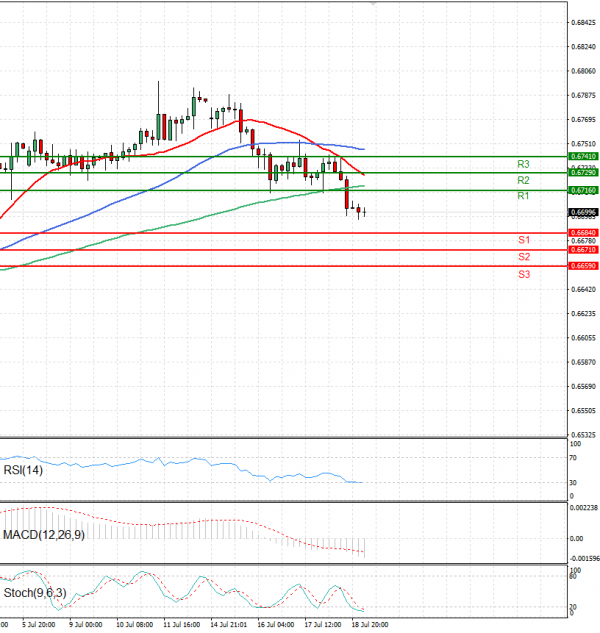Select the green 0.67160 price tag
The width and height of the screenshot is (600, 633).
click(x=583, y=190)
